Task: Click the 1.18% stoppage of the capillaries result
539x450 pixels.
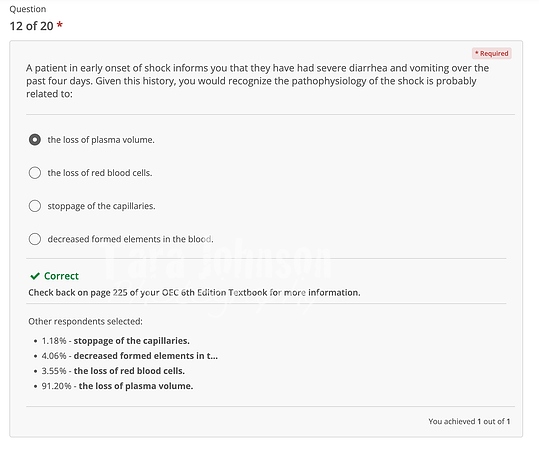Action: pos(116,341)
